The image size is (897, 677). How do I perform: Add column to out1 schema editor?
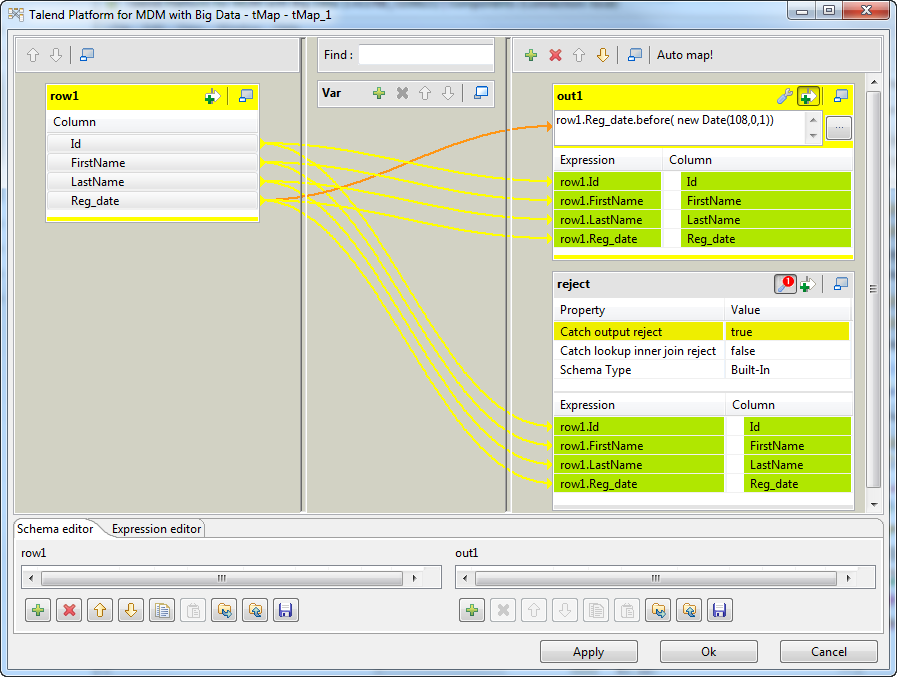pos(472,610)
